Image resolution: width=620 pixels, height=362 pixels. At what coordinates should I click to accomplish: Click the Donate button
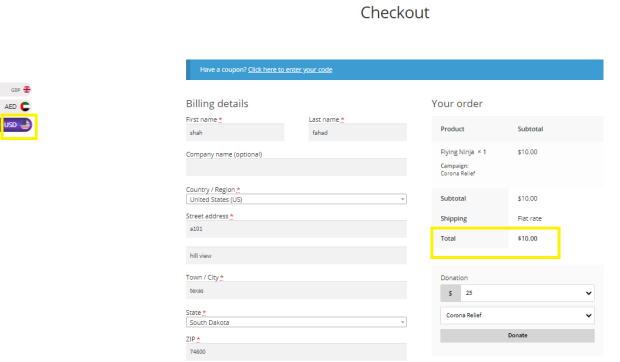tap(517, 336)
